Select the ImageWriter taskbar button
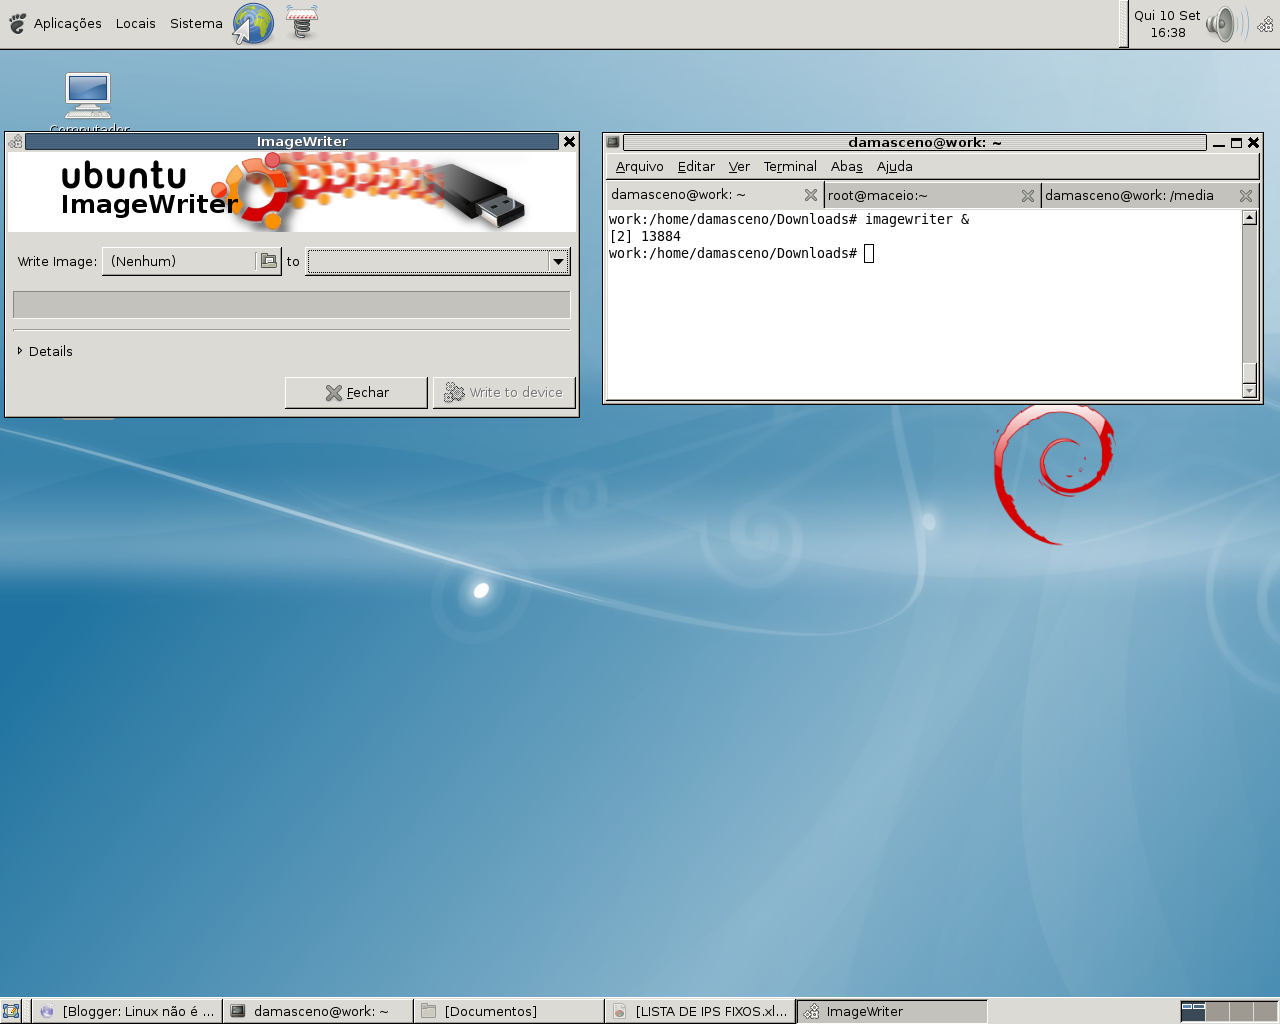Image resolution: width=1280 pixels, height=1024 pixels. (x=891, y=1011)
